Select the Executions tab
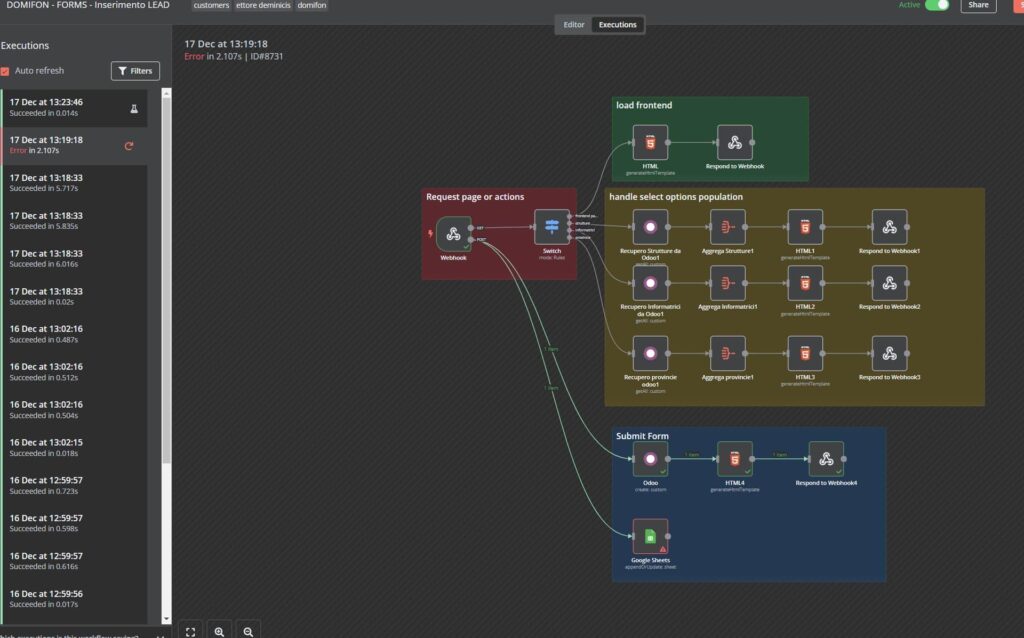This screenshot has width=1024, height=638. tap(618, 24)
